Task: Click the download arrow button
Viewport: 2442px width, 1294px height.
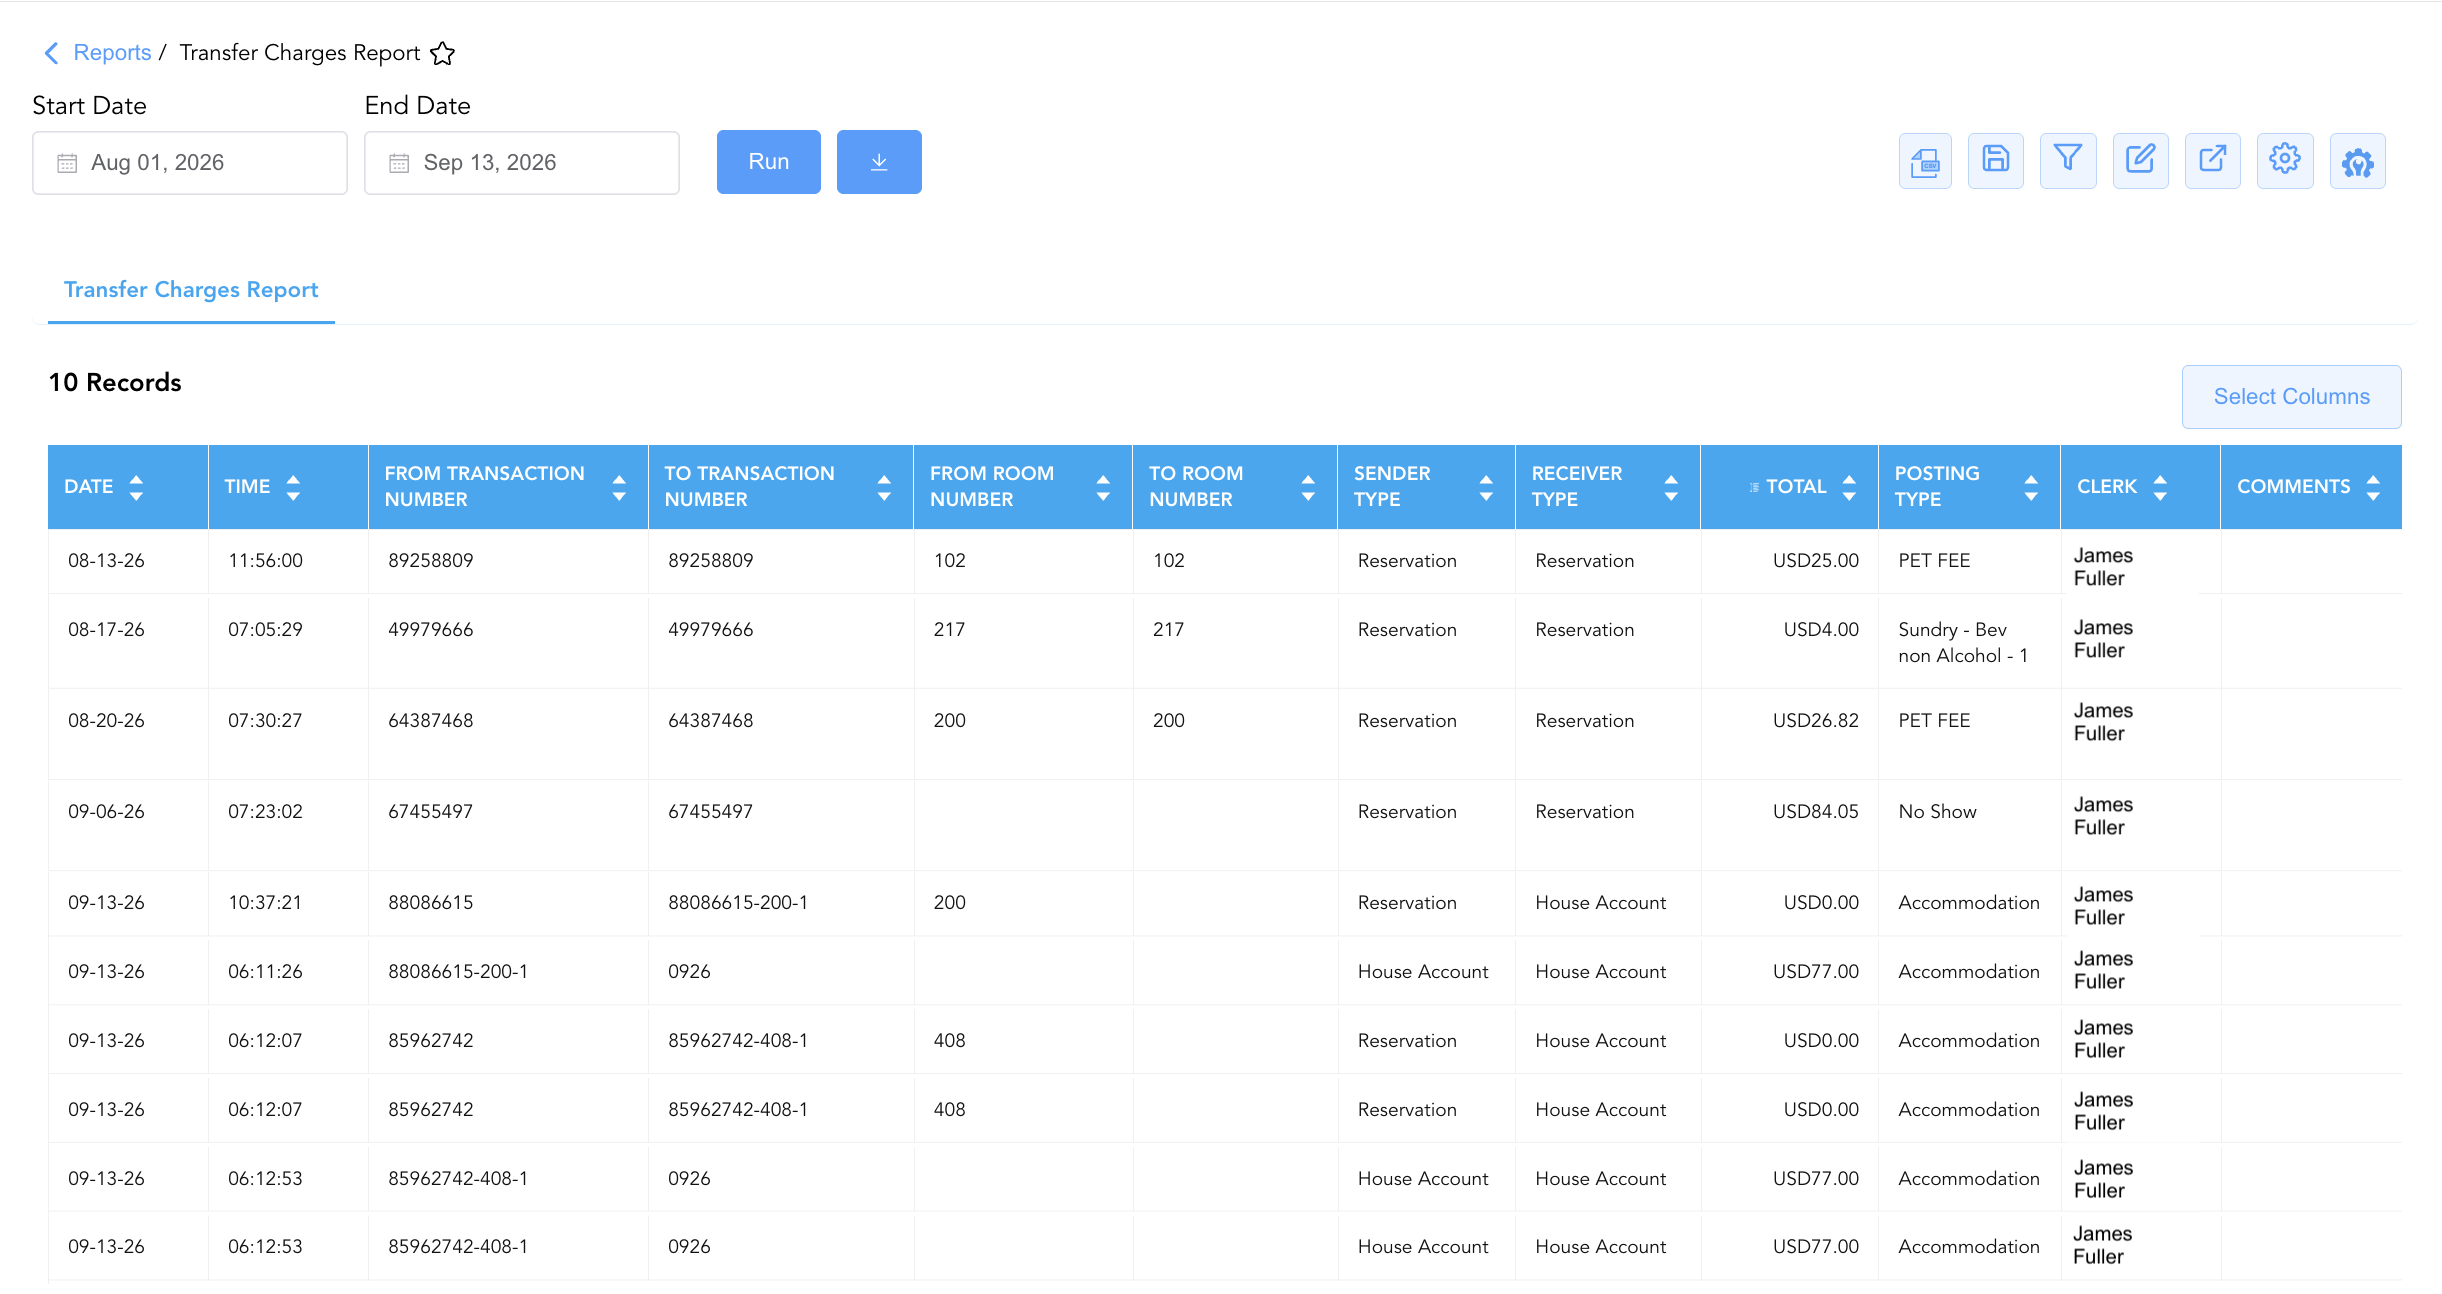Action: [x=879, y=162]
